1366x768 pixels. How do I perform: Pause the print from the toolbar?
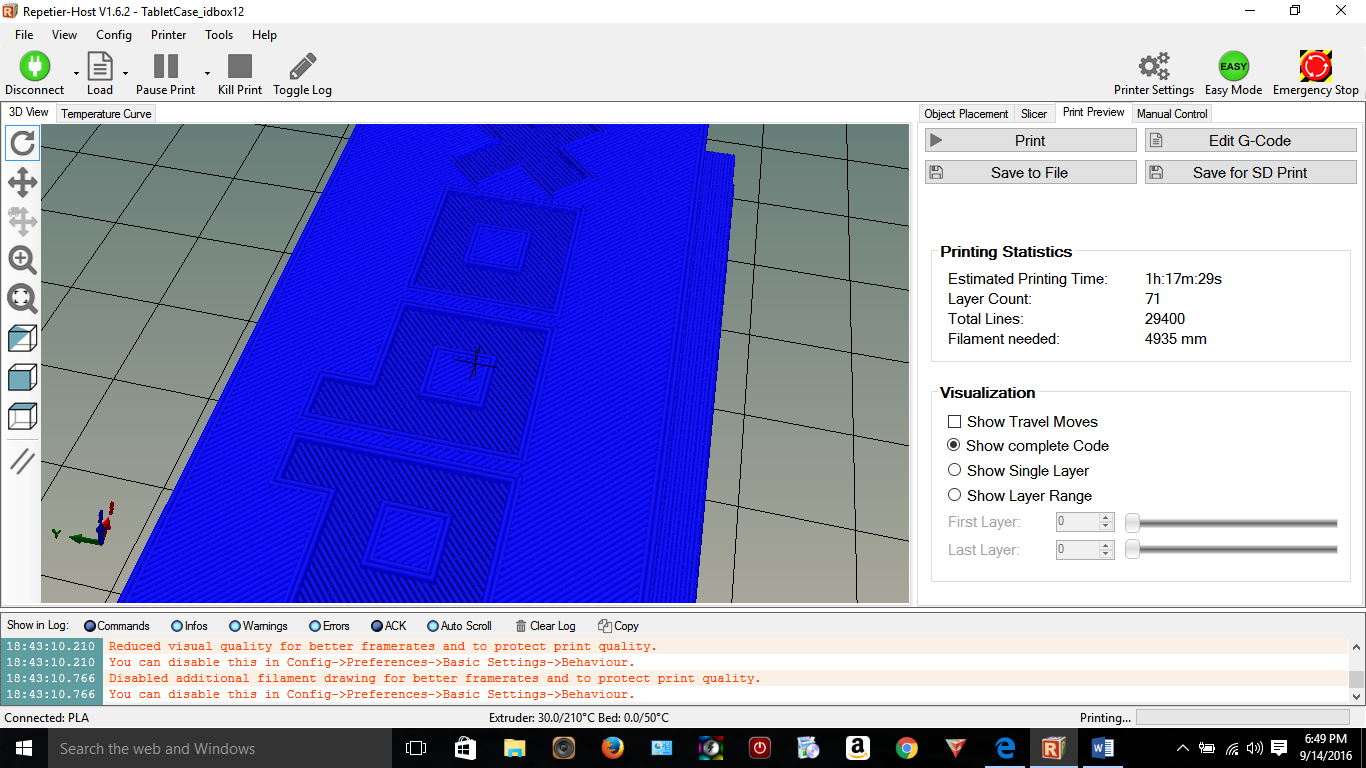pos(165,67)
